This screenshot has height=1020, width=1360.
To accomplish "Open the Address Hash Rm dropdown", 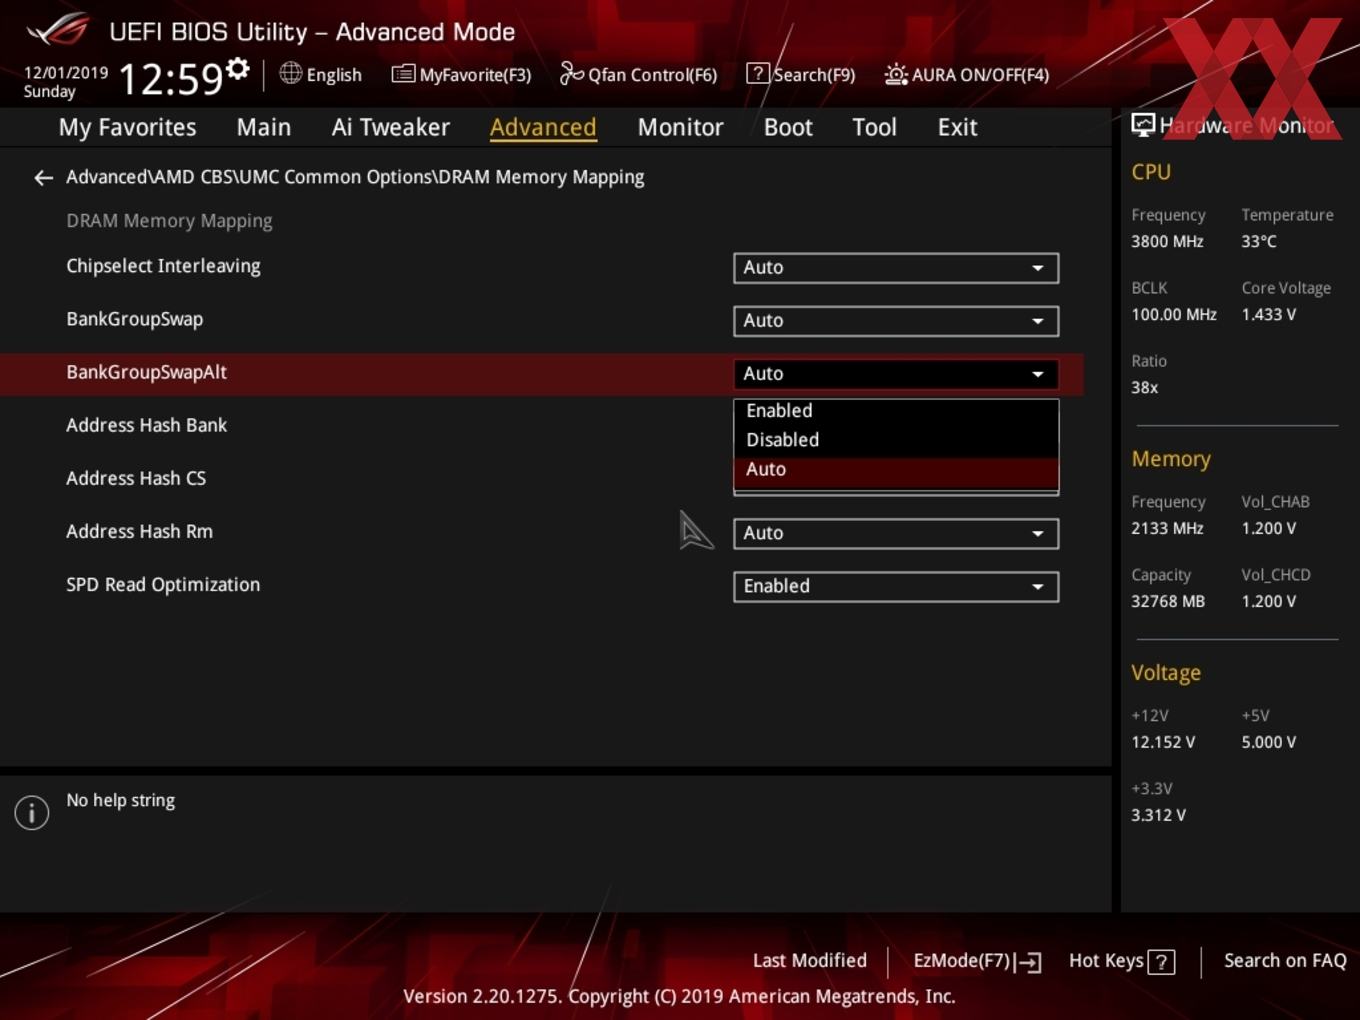I will coord(896,533).
